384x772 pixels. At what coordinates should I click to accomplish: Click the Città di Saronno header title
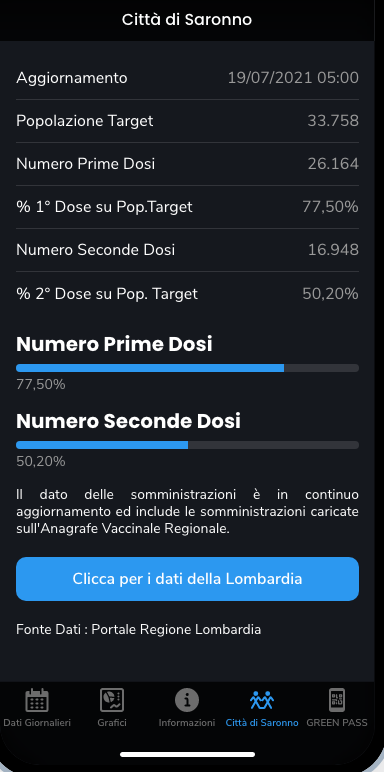[x=187, y=20]
